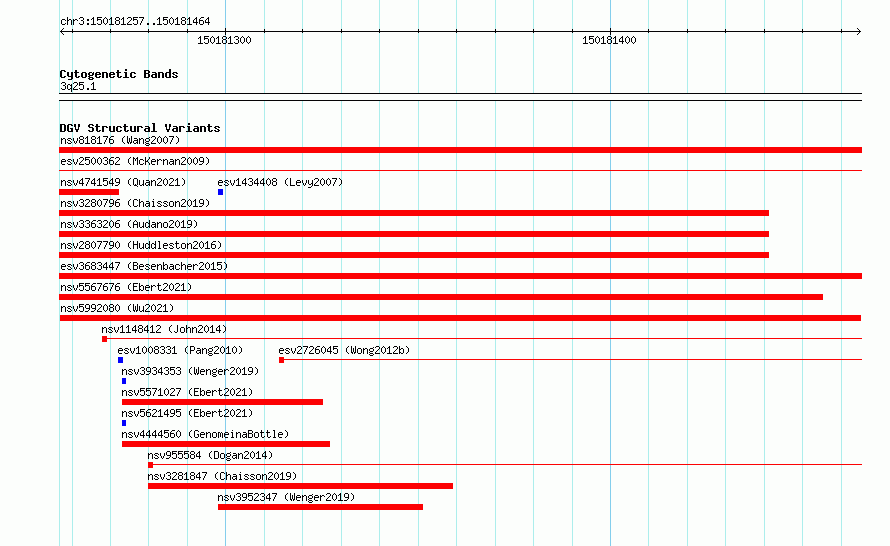
Task: Click the left arrow on the coordinate ruler
Action: pos(63,32)
